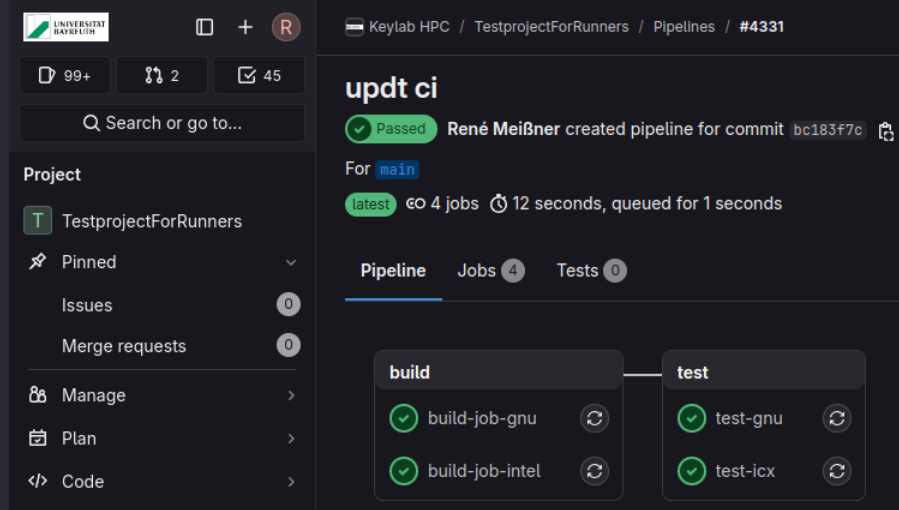This screenshot has width=899, height=510.
Task: Click the plus create new icon
Action: point(245,27)
